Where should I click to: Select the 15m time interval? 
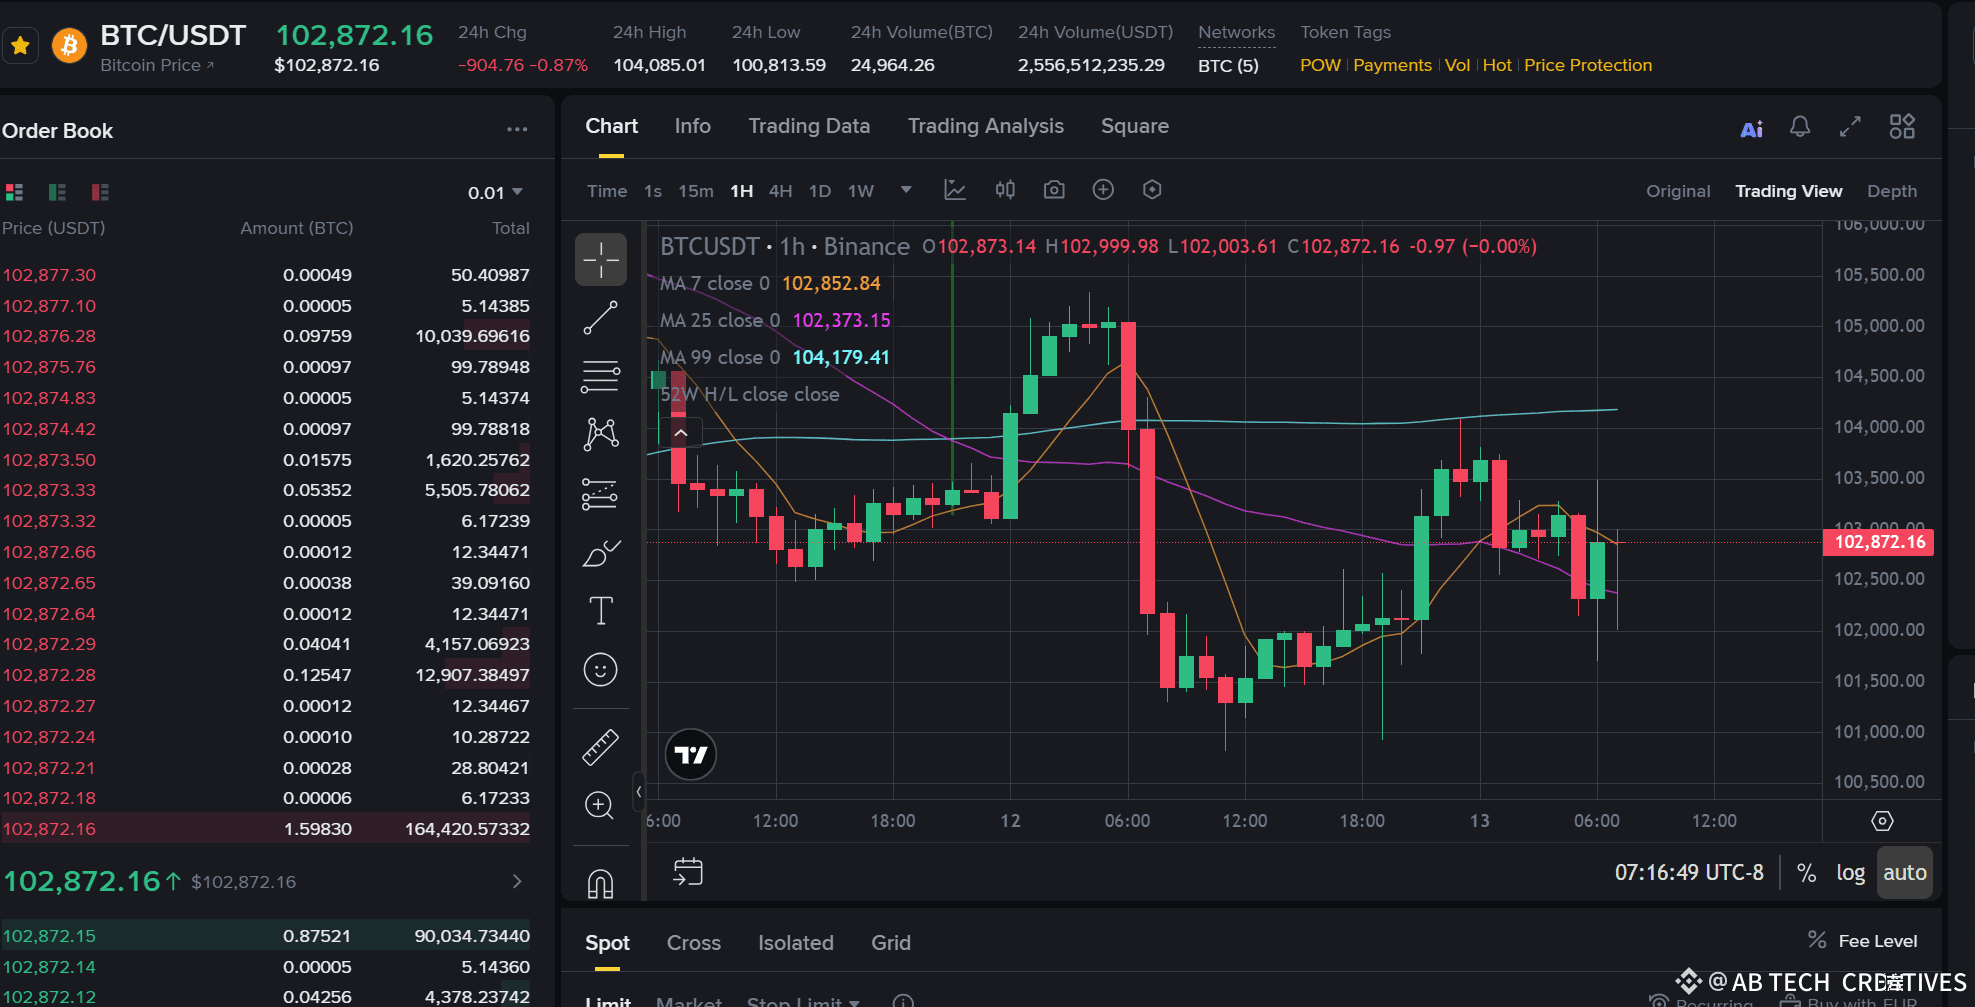point(696,191)
